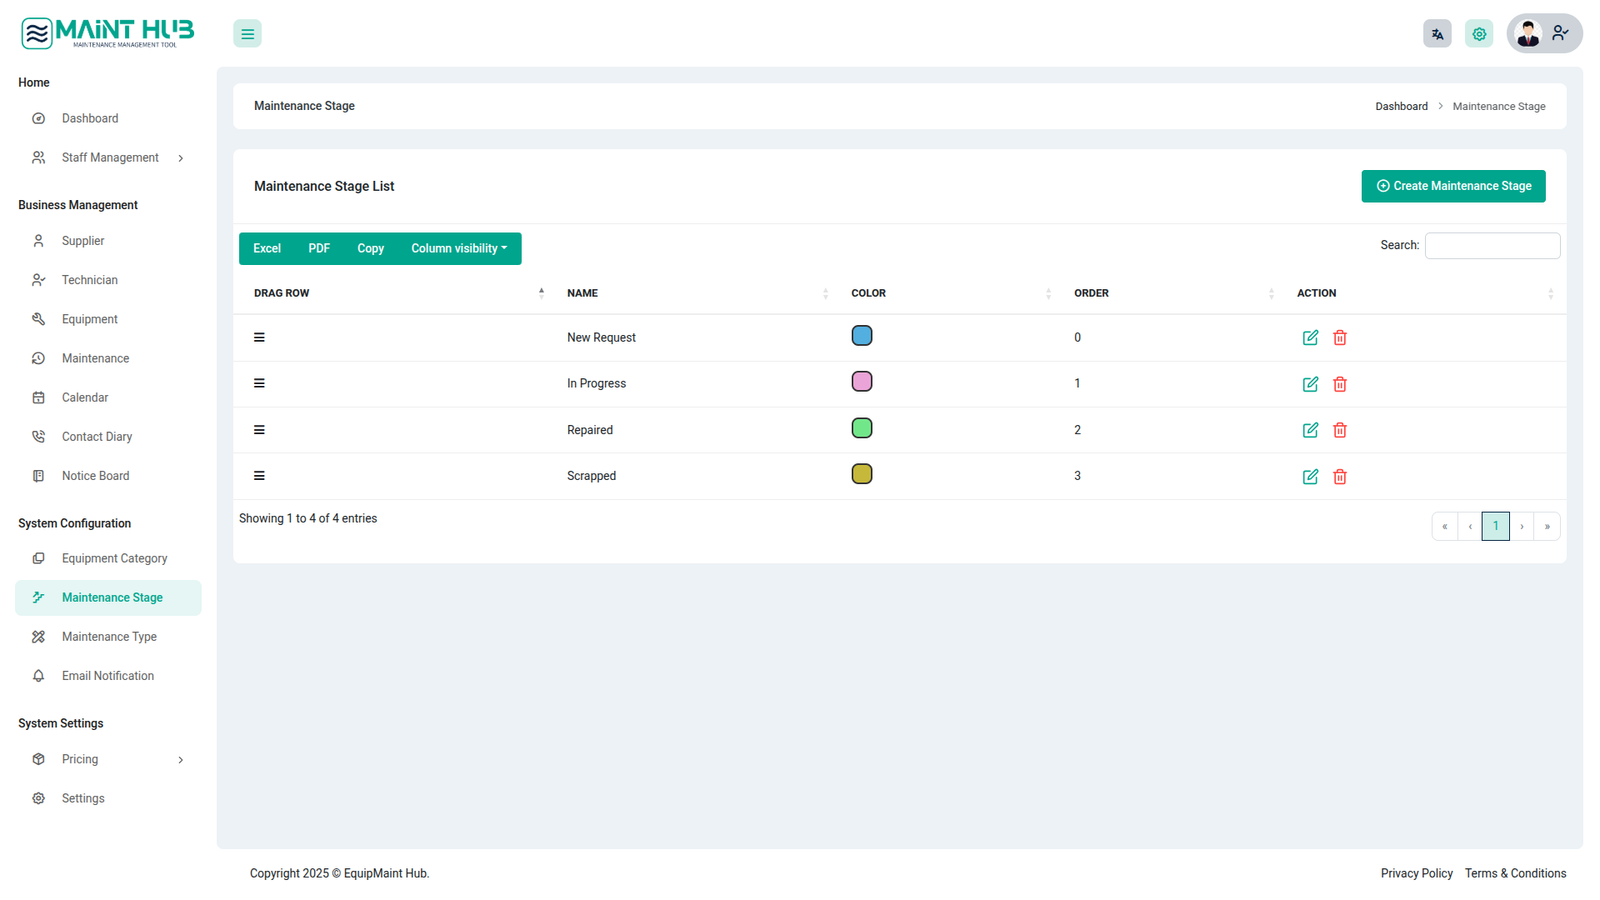Click the pink In Progress color swatch
Screen dimensions: 1600x900
[x=862, y=382]
